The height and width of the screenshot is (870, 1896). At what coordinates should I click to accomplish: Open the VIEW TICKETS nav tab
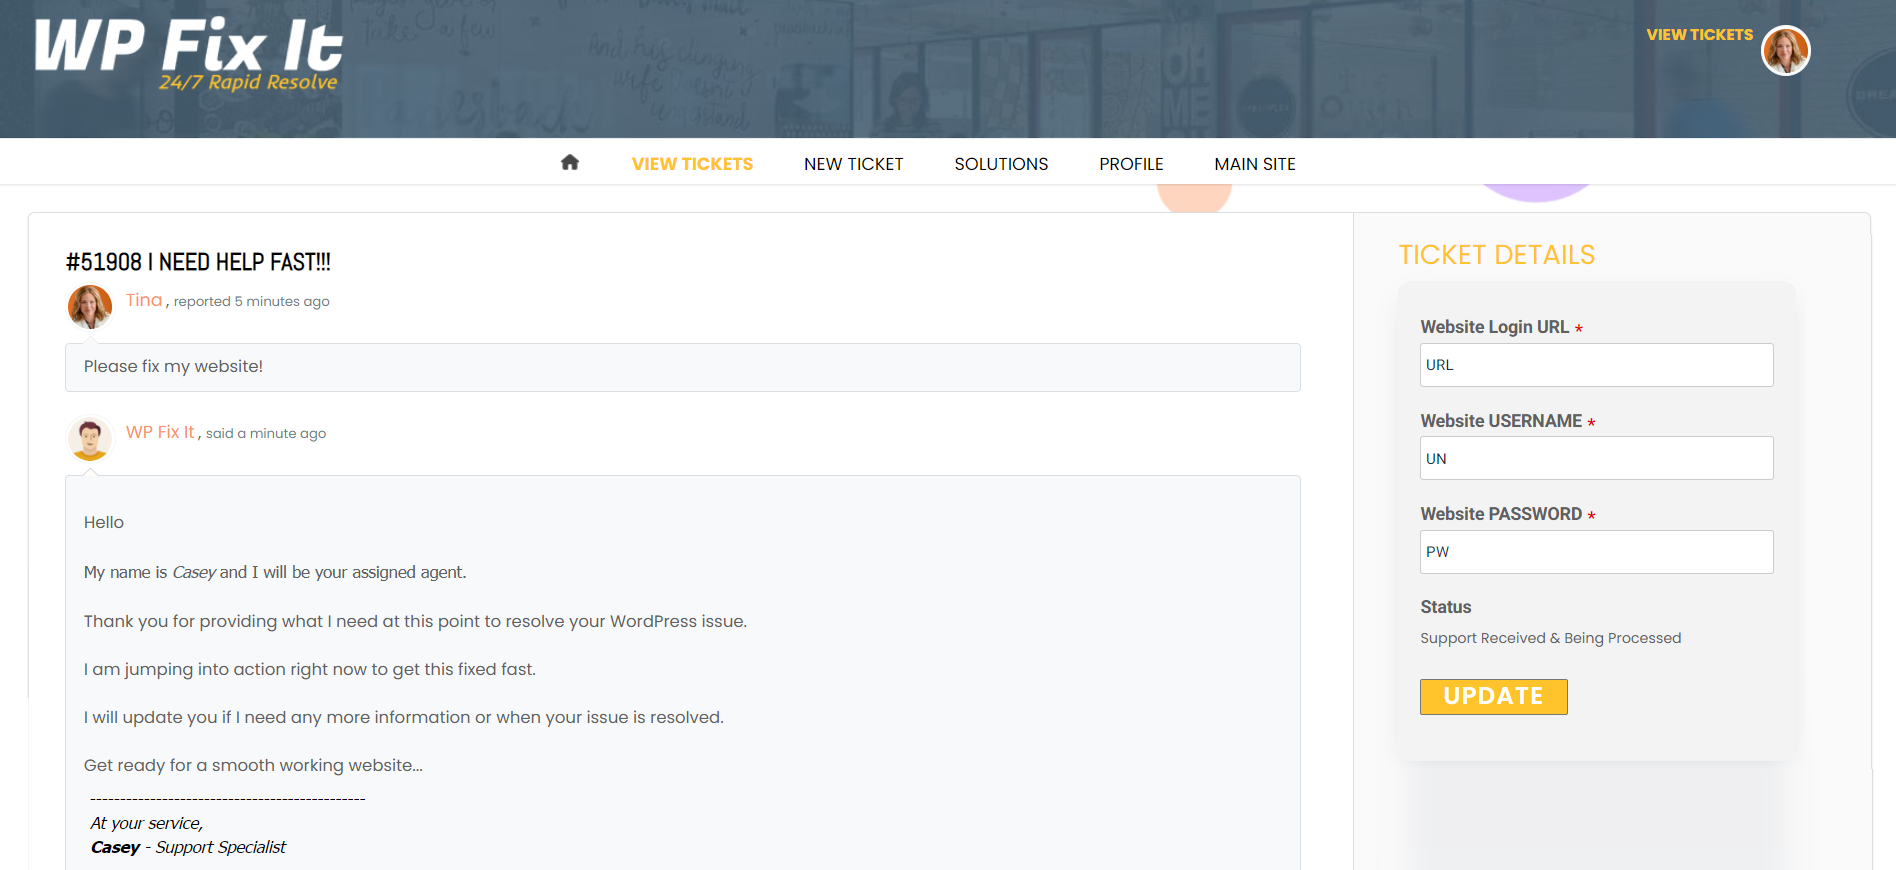[x=692, y=164]
